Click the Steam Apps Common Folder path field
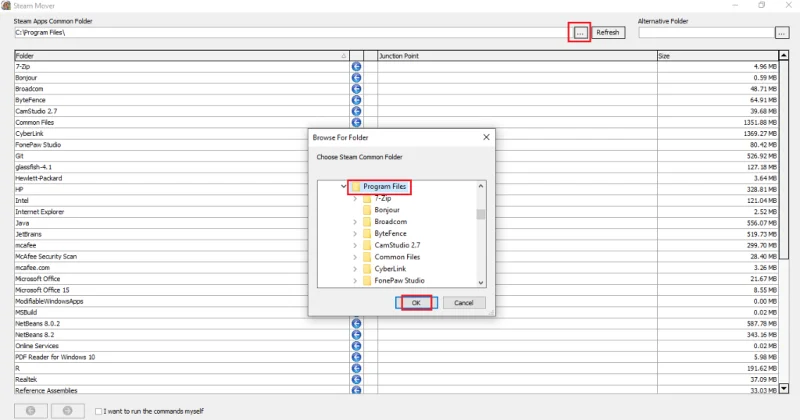 coord(292,33)
